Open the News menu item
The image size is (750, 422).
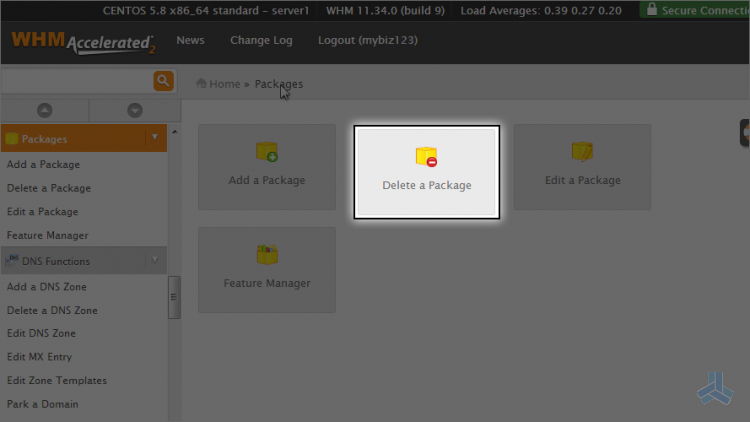(190, 40)
